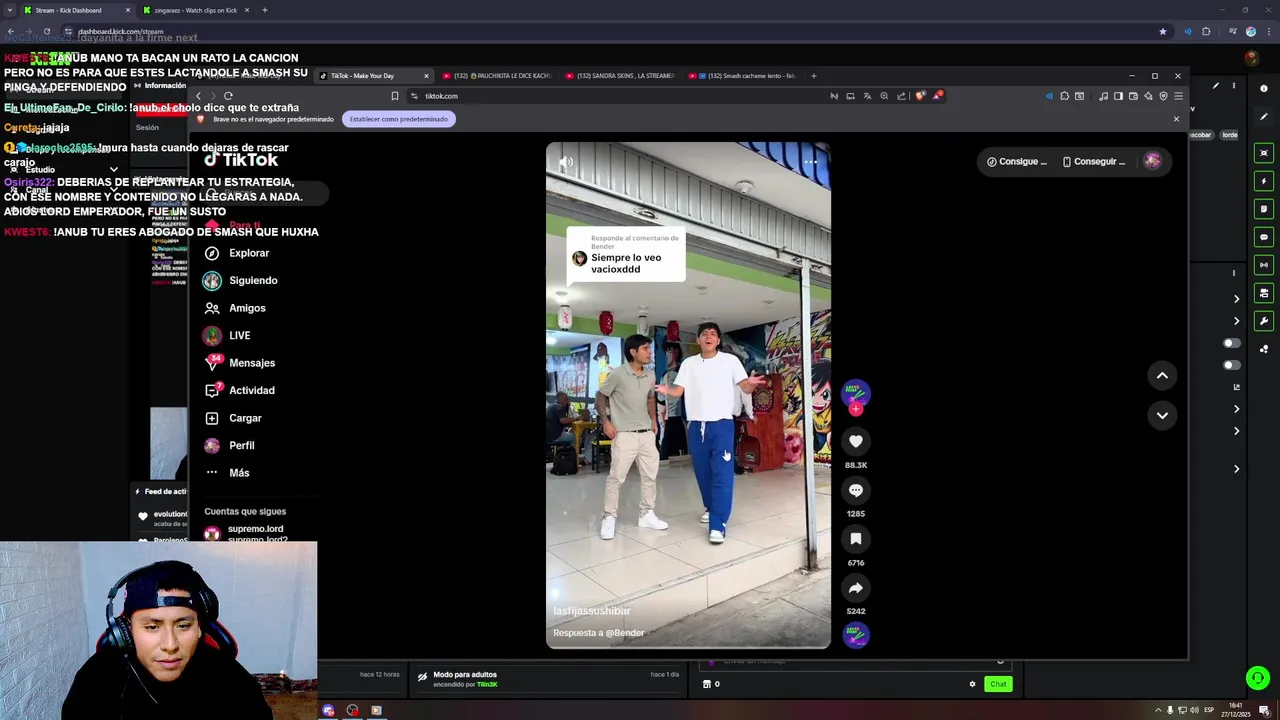Open new tab in Brave window
Viewport: 1280px width, 720px height.
813,76
